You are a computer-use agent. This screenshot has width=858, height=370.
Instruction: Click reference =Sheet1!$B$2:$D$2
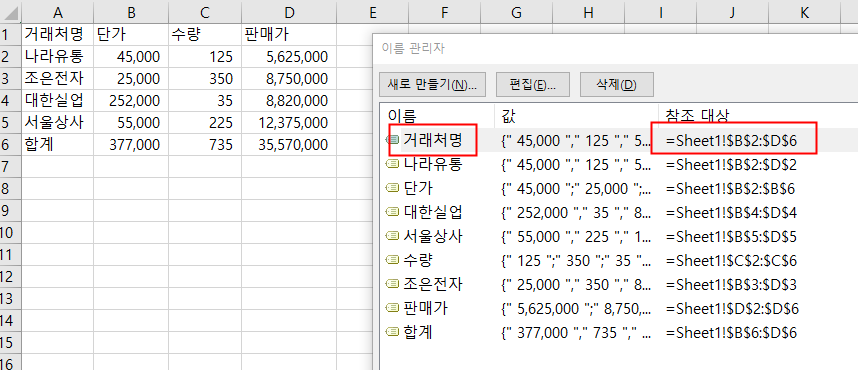pos(731,164)
